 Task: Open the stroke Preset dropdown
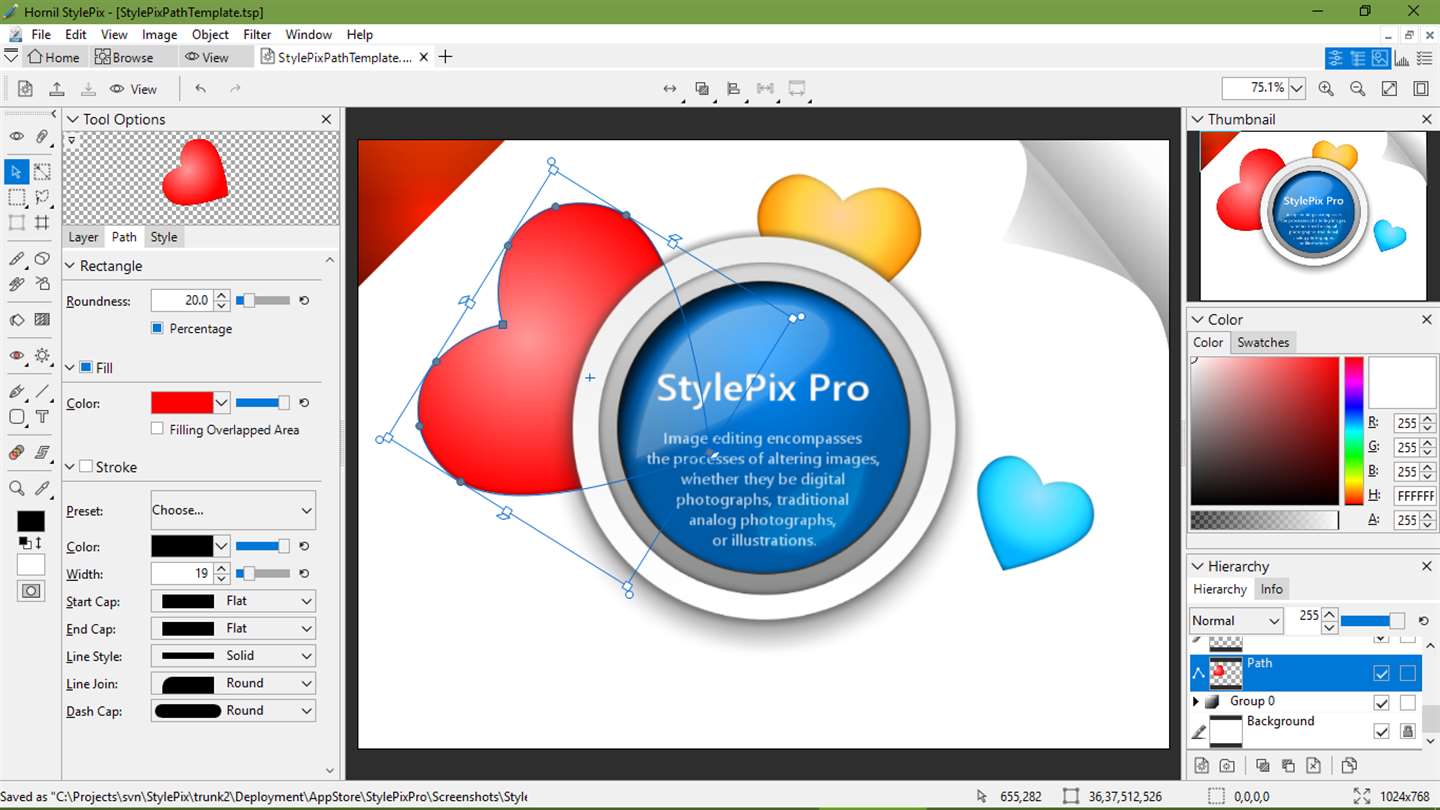click(x=233, y=510)
